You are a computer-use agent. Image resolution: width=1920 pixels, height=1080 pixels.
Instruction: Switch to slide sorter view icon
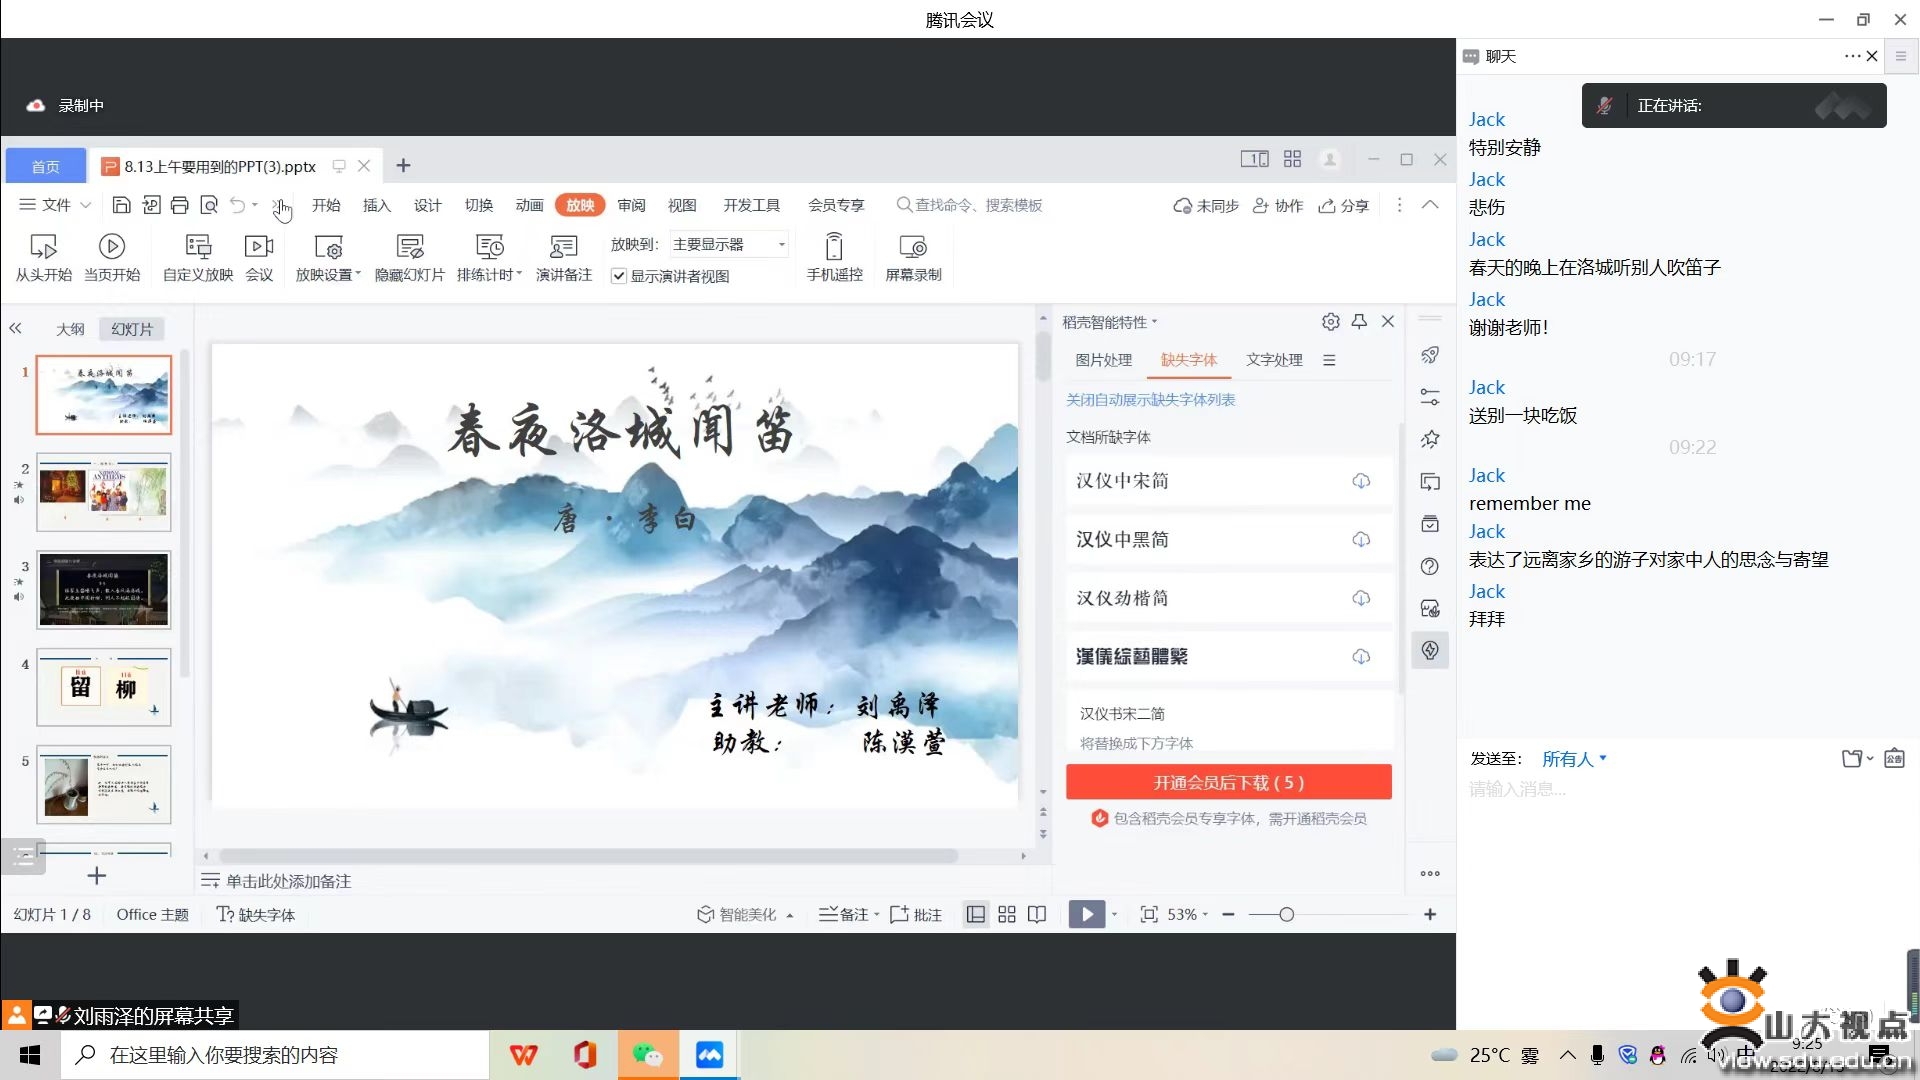point(1007,914)
